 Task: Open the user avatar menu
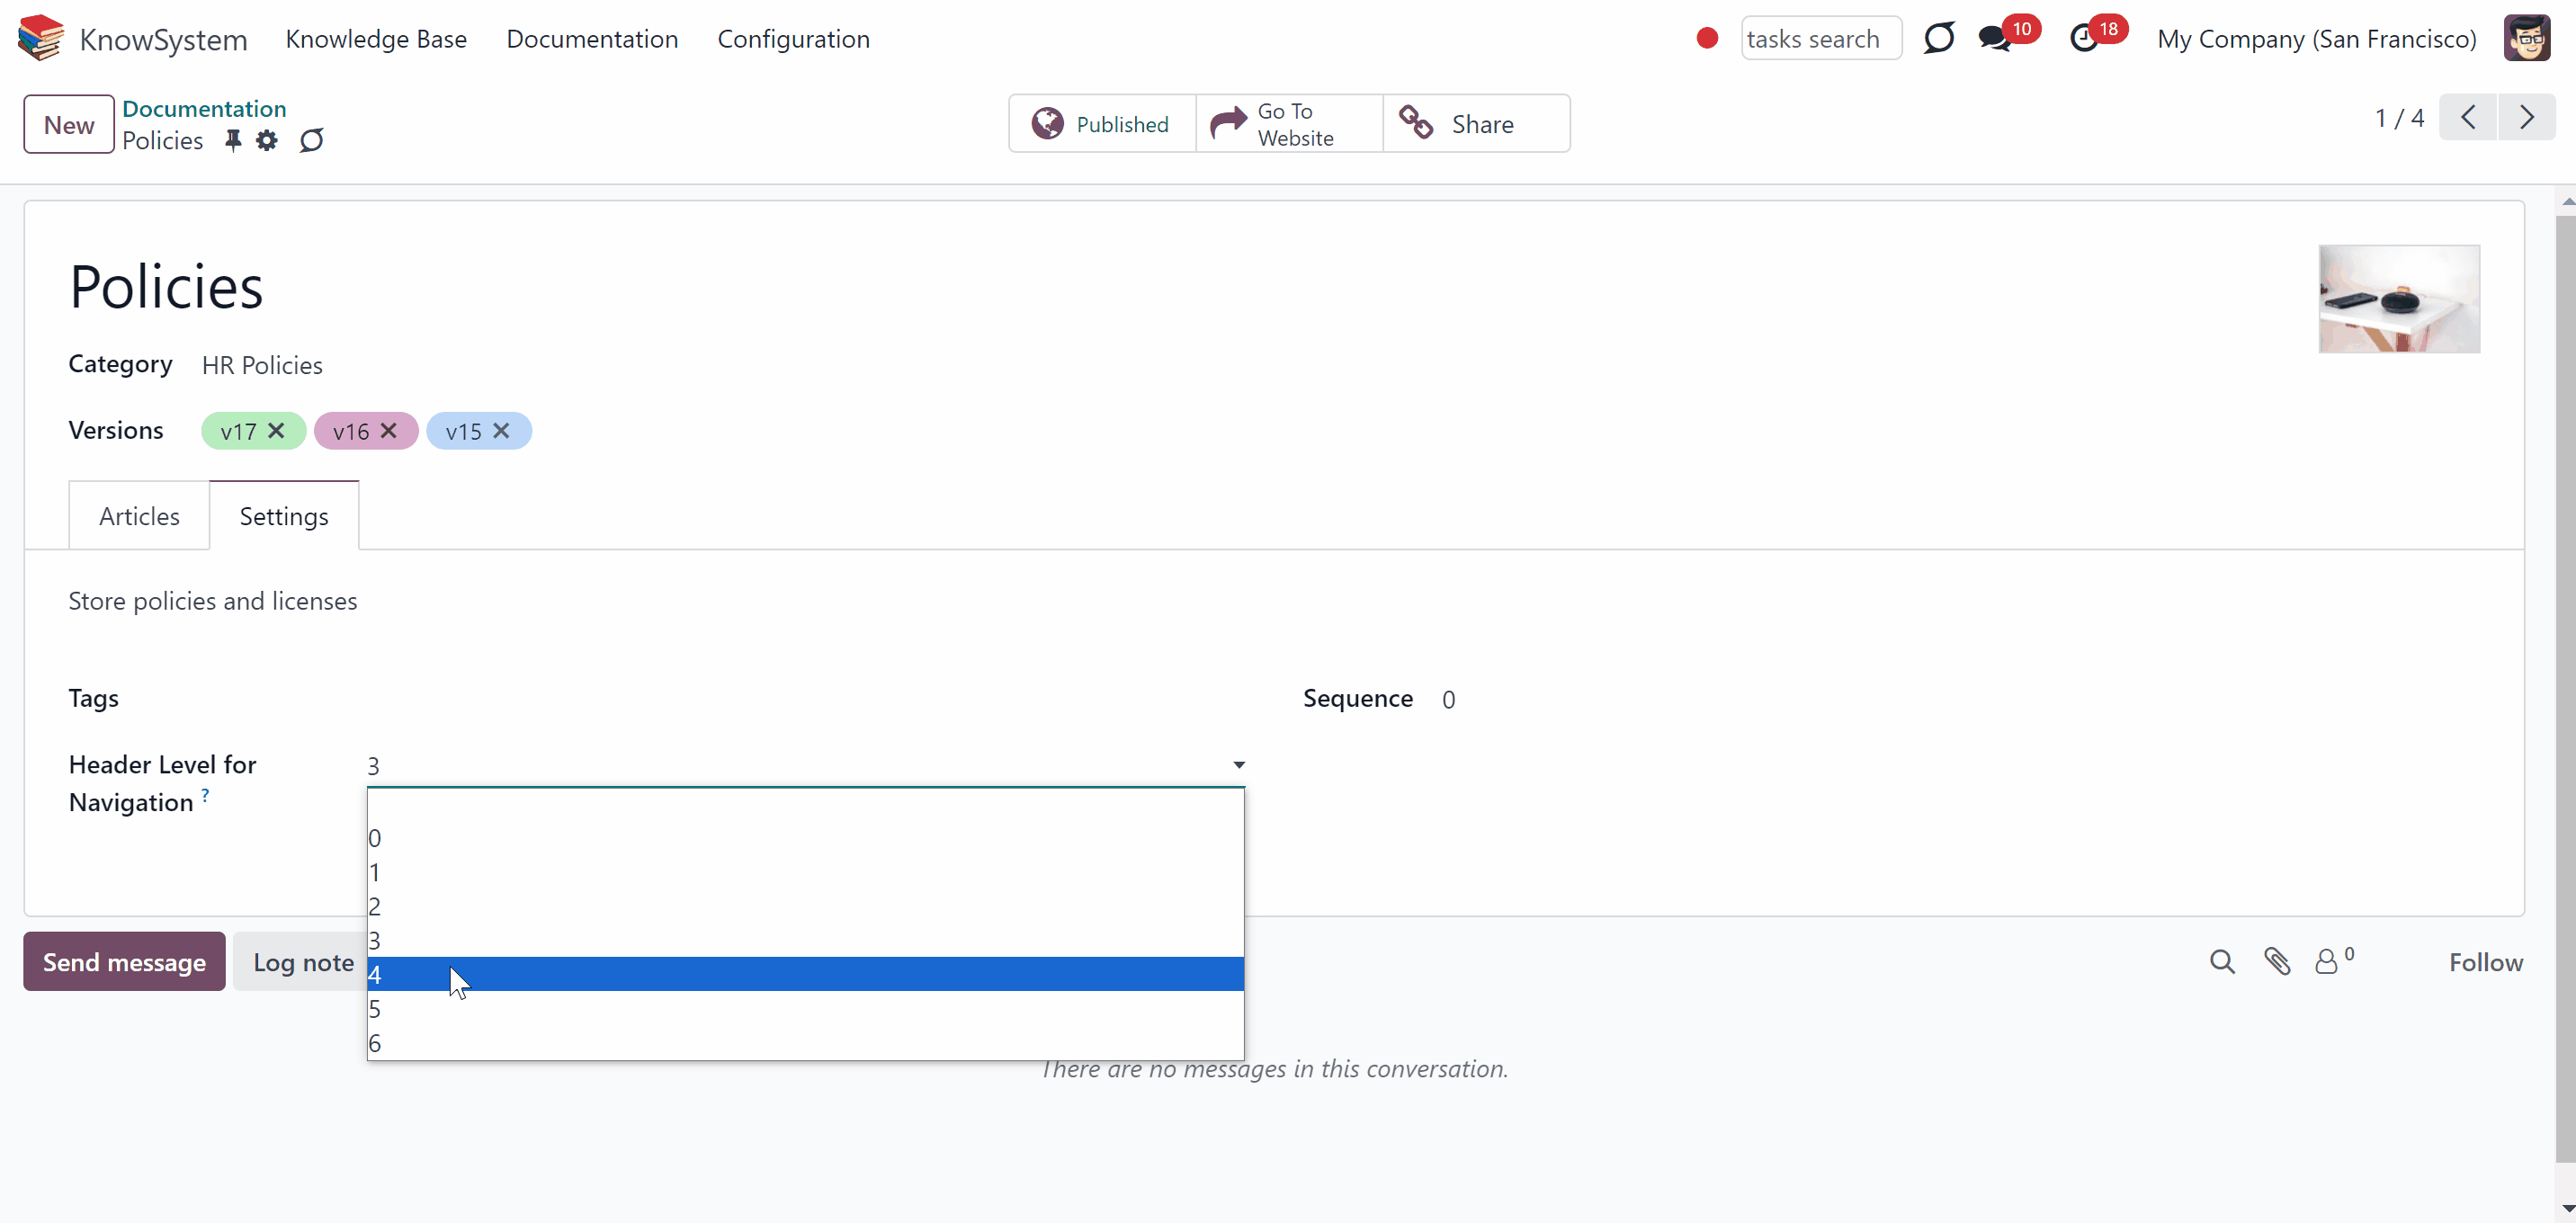point(2527,38)
